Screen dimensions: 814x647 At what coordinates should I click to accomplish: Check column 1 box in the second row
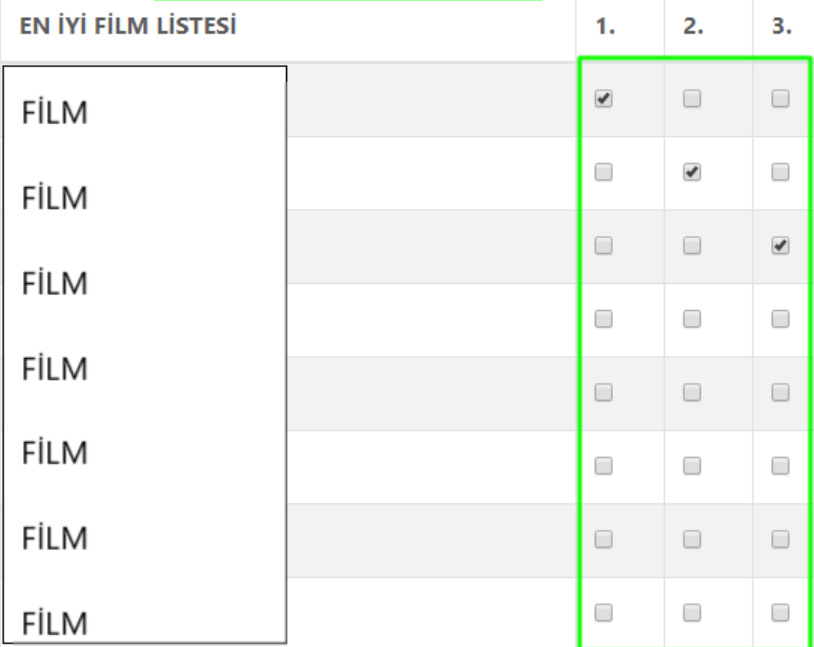[602, 172]
